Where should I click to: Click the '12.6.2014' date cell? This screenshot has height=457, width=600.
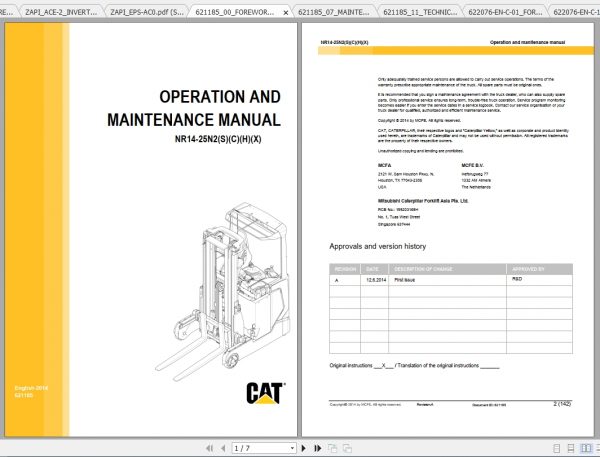tap(376, 280)
